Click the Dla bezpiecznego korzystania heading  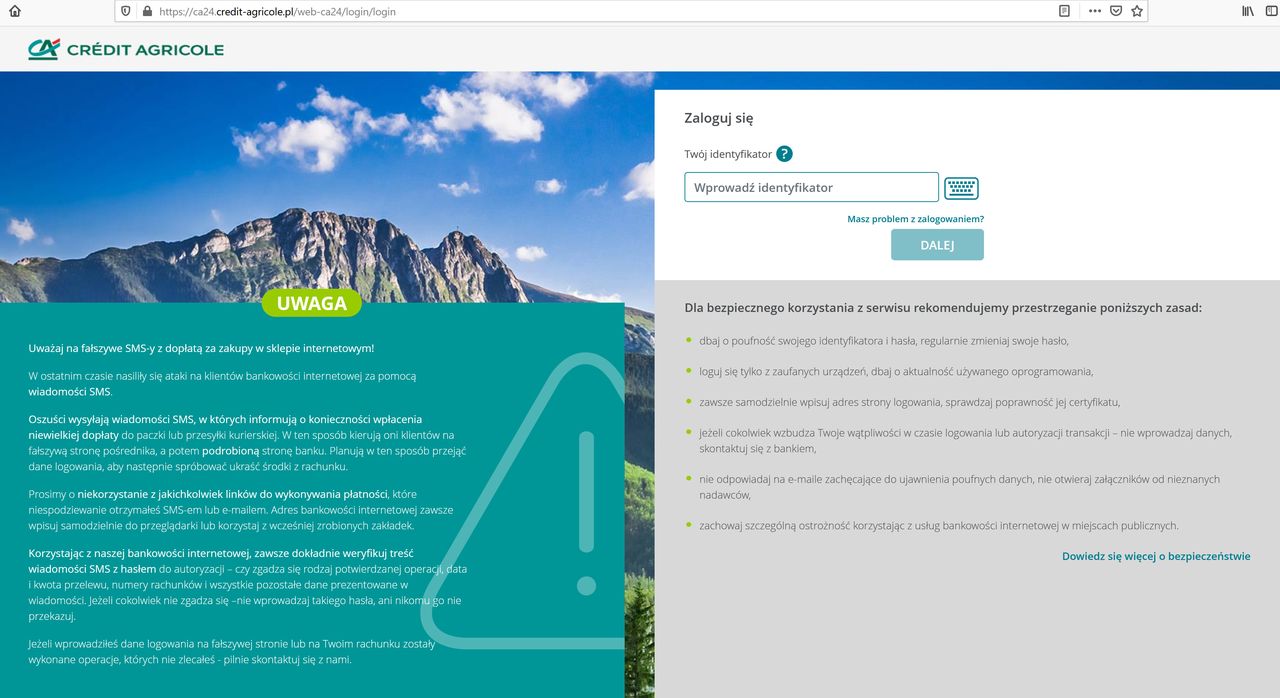(943, 308)
